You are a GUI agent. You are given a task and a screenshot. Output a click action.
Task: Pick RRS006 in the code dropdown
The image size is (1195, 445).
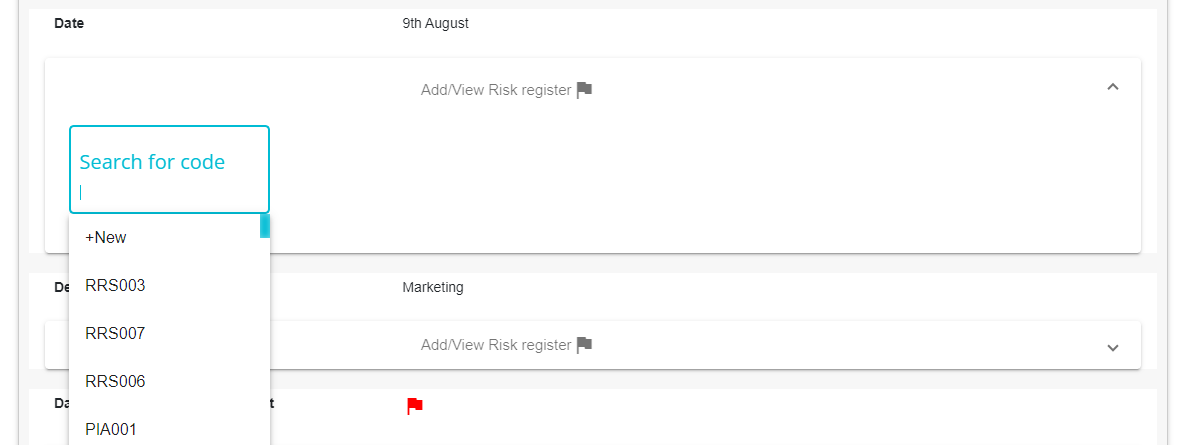(165, 382)
